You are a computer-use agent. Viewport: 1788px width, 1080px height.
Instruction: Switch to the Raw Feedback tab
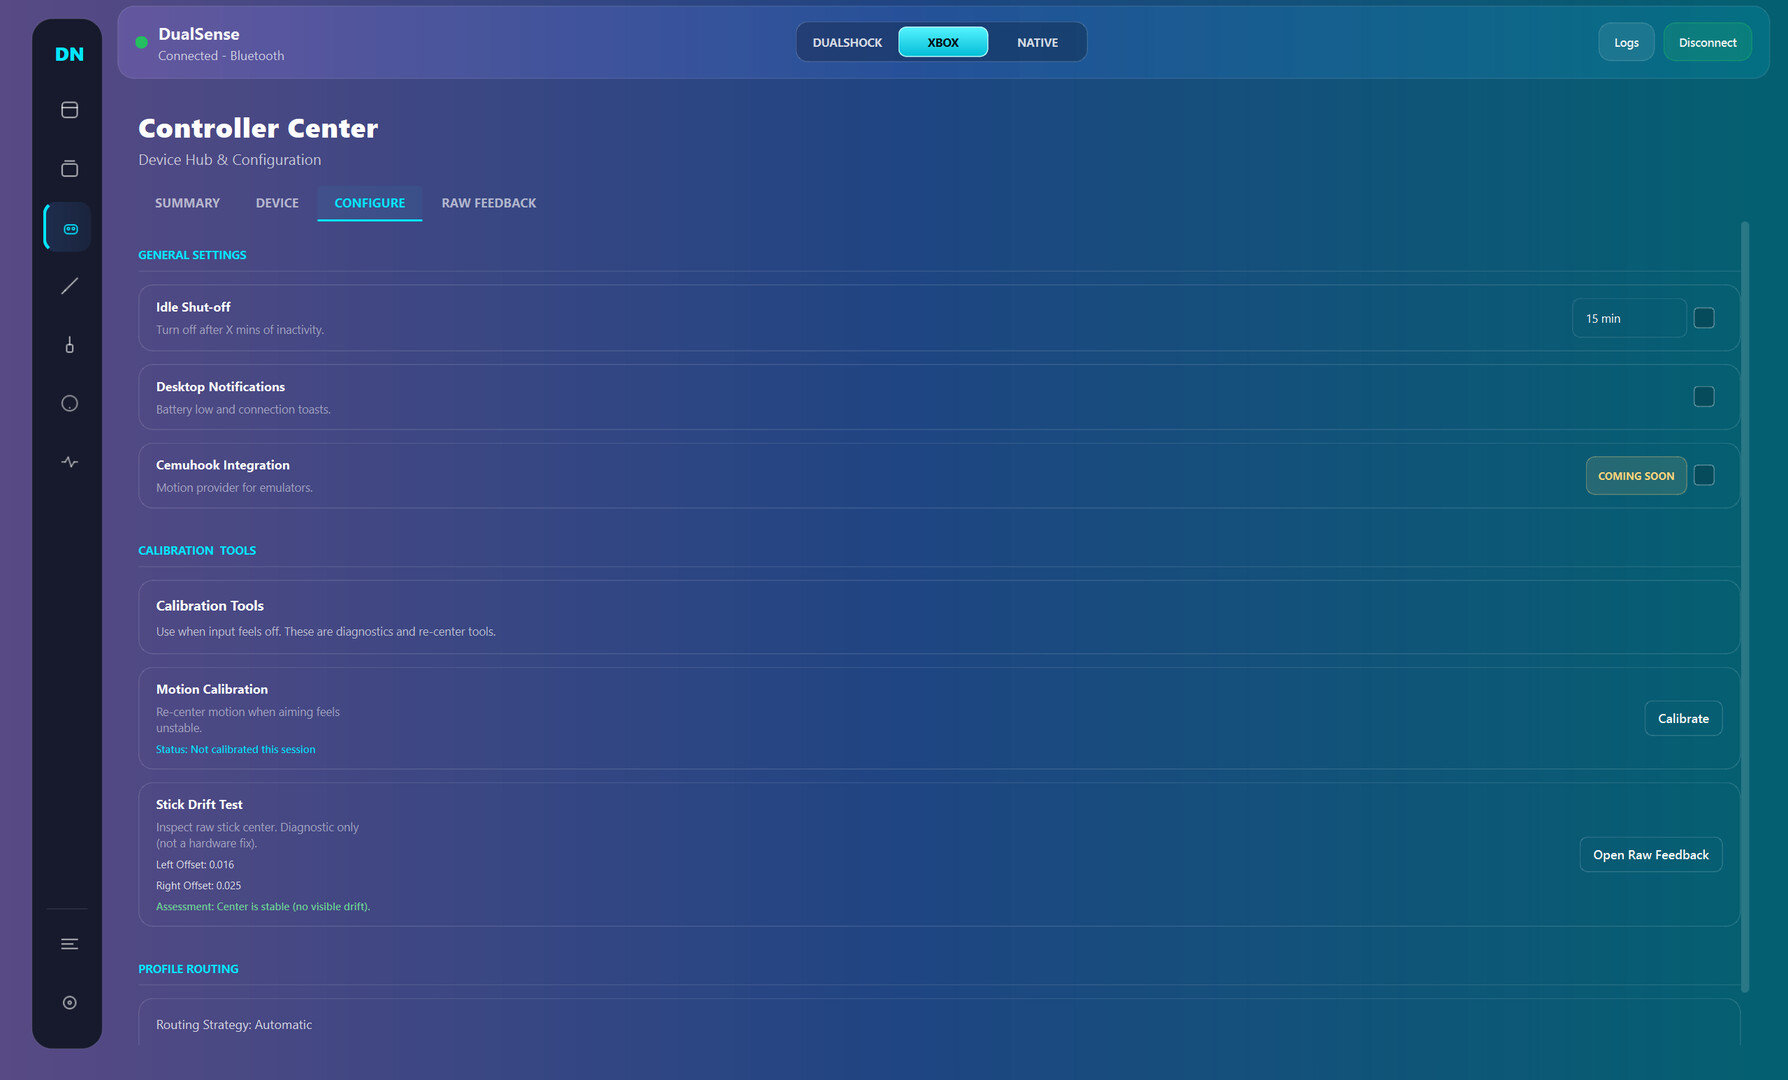(x=488, y=203)
